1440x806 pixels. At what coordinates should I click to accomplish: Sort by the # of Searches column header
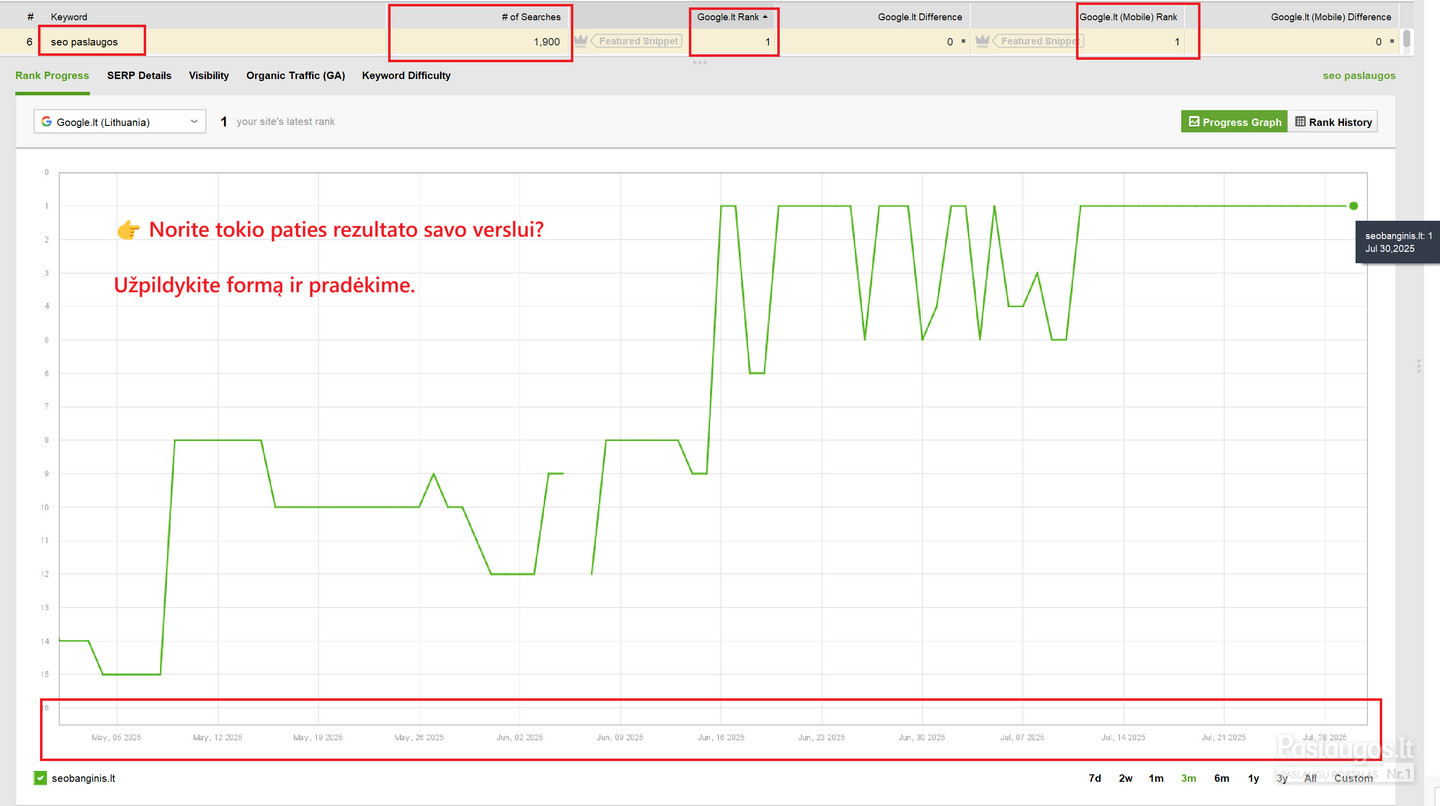click(x=531, y=17)
